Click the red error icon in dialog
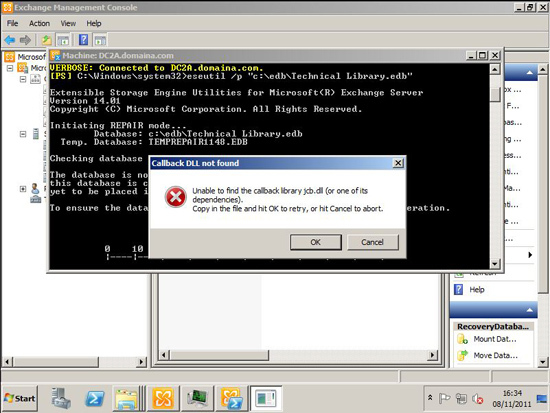Viewport: 550px width, 413px height. [x=176, y=197]
